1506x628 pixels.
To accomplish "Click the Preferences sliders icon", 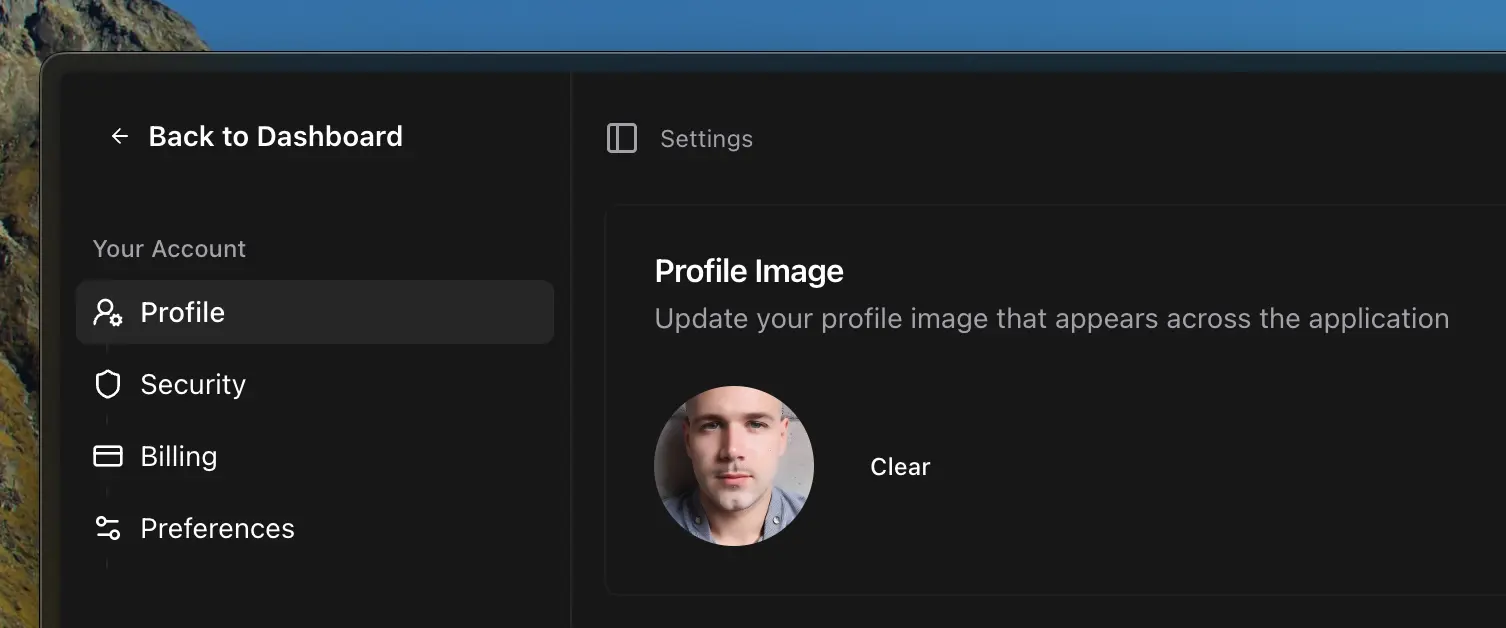I will click(107, 529).
